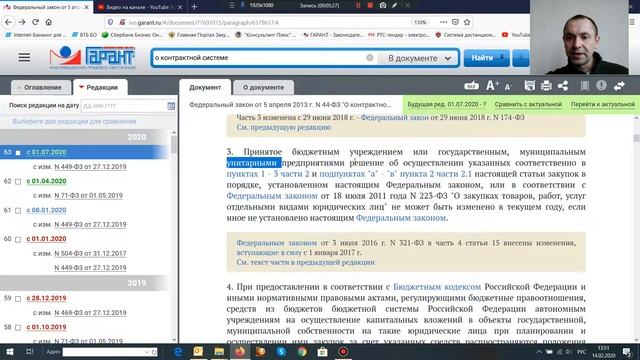
Task: Open revision from 01.01.2020
Action: click(x=46, y=239)
